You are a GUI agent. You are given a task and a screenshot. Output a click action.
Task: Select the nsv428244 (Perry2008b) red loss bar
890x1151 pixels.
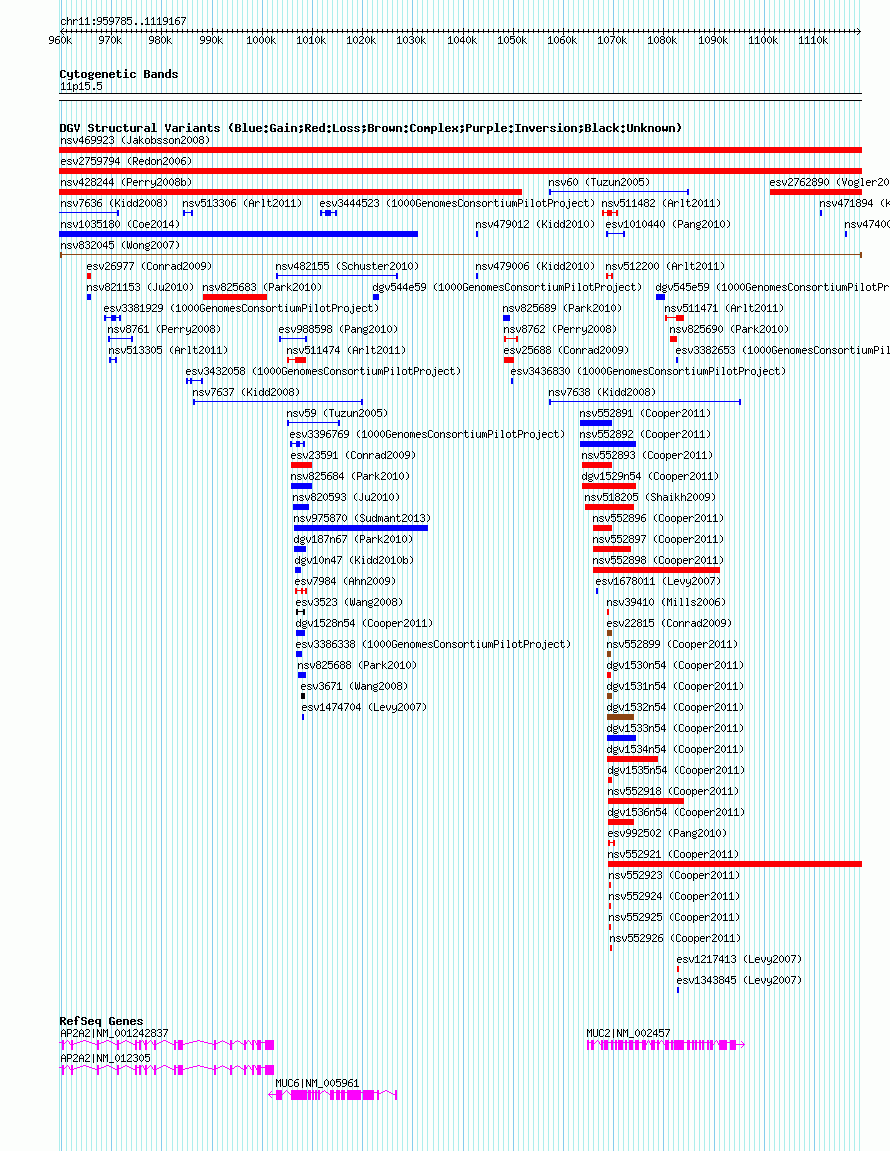coord(290,192)
